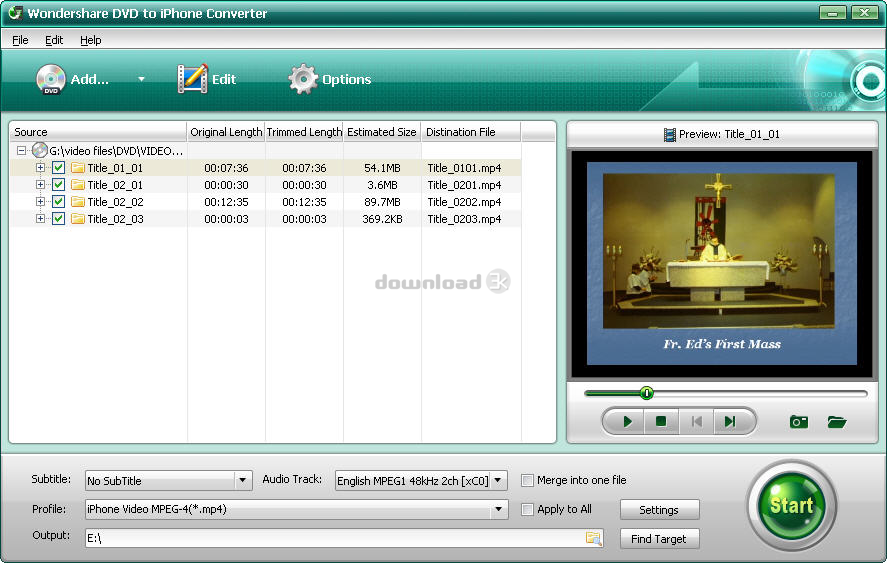The image size is (887, 563).
Task: Click folder icon of Title_02_02
Action: (x=77, y=201)
